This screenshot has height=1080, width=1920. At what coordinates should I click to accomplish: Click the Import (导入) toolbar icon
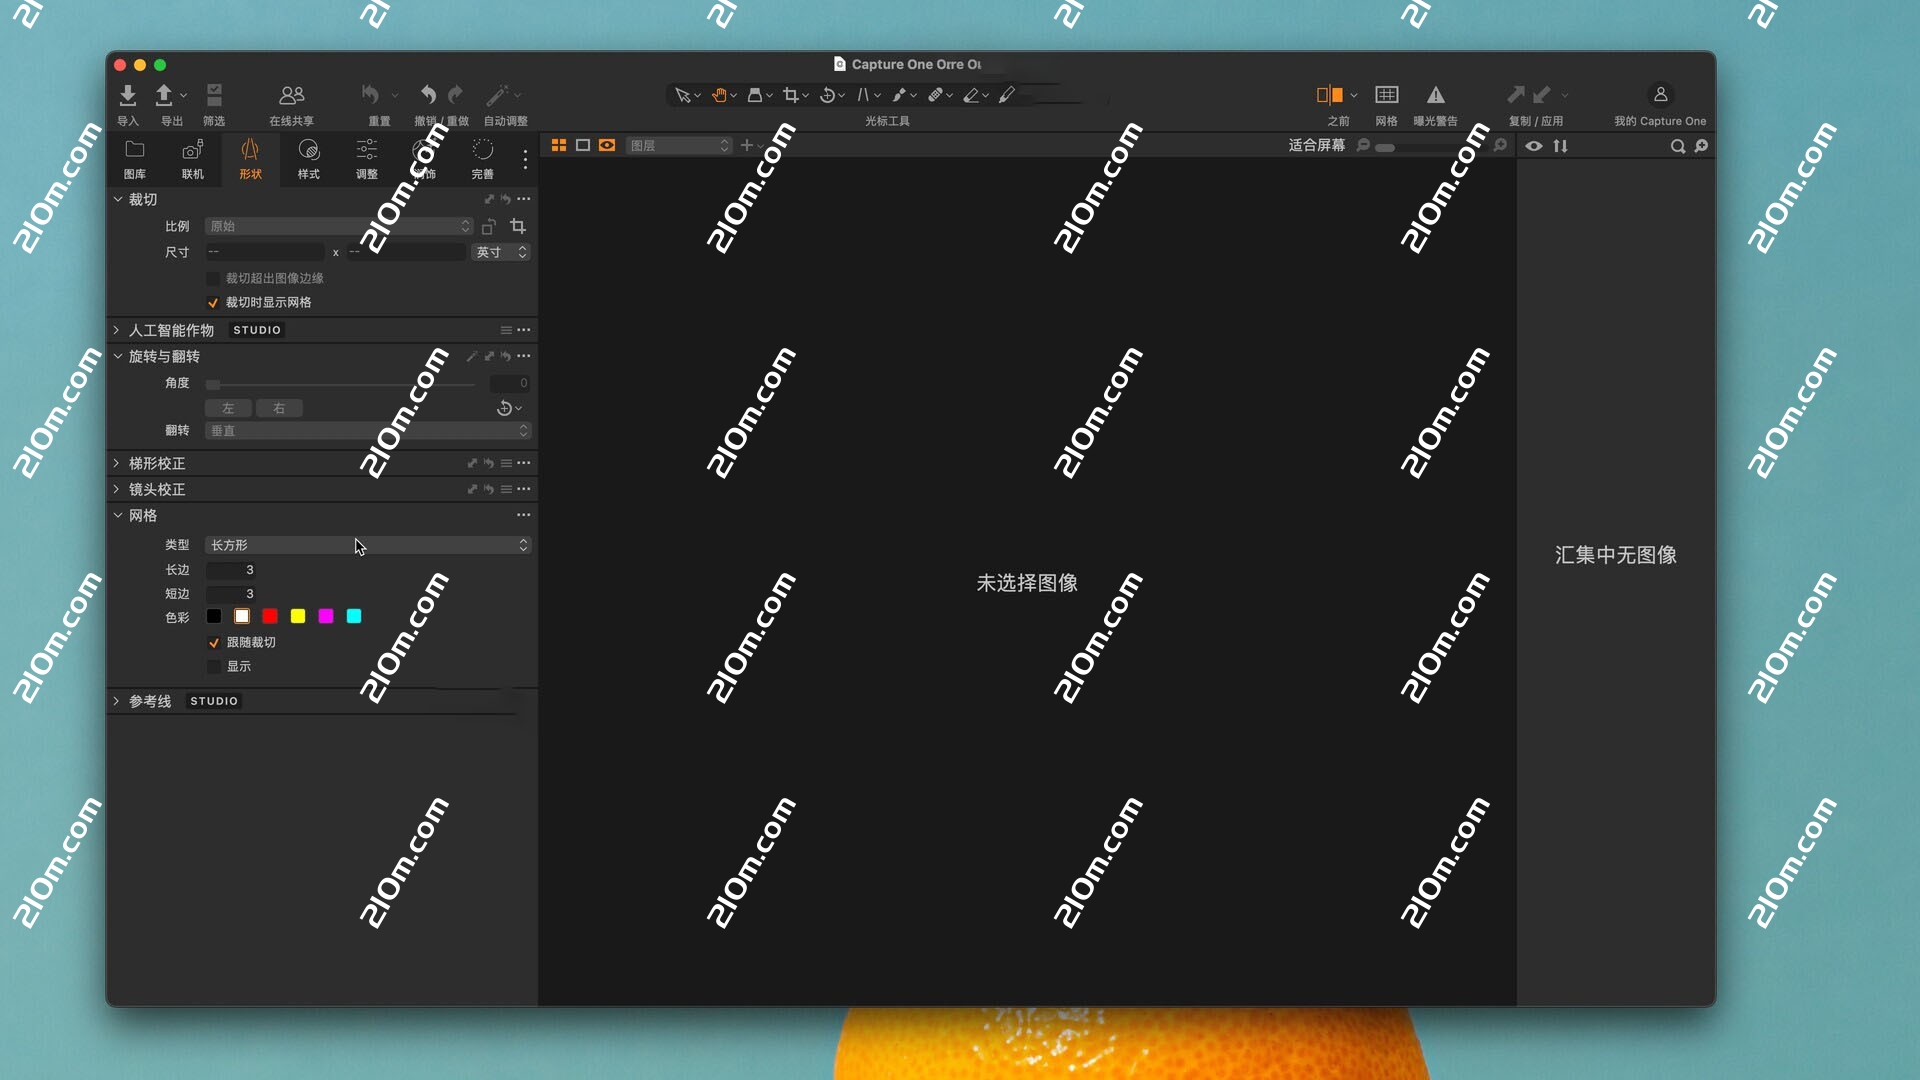128,95
